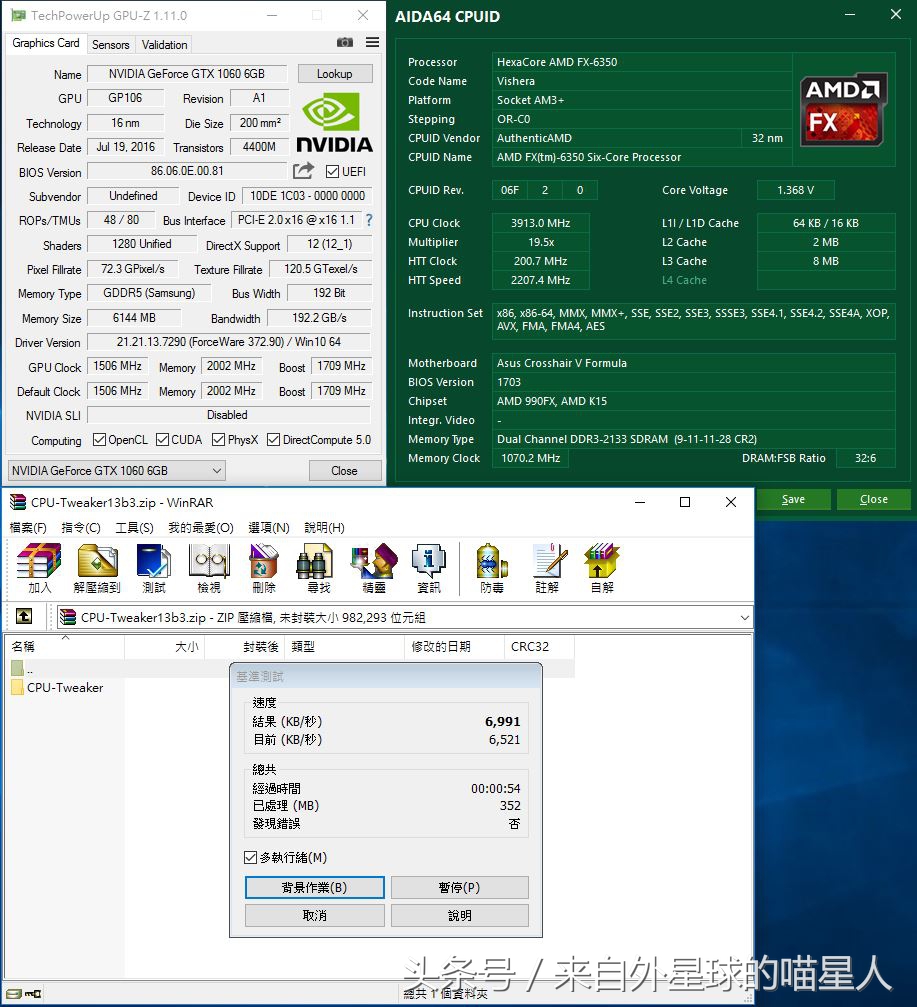Click the Help (說明) button in benchmark dialog

[460, 915]
